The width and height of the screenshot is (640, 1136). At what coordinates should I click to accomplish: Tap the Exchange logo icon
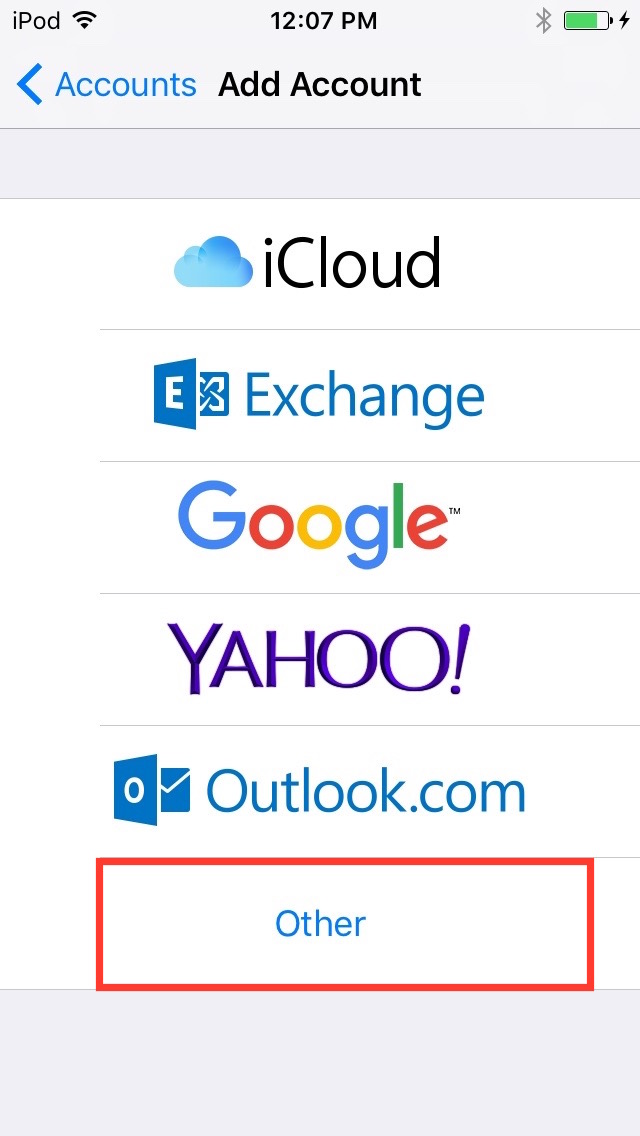pos(191,393)
